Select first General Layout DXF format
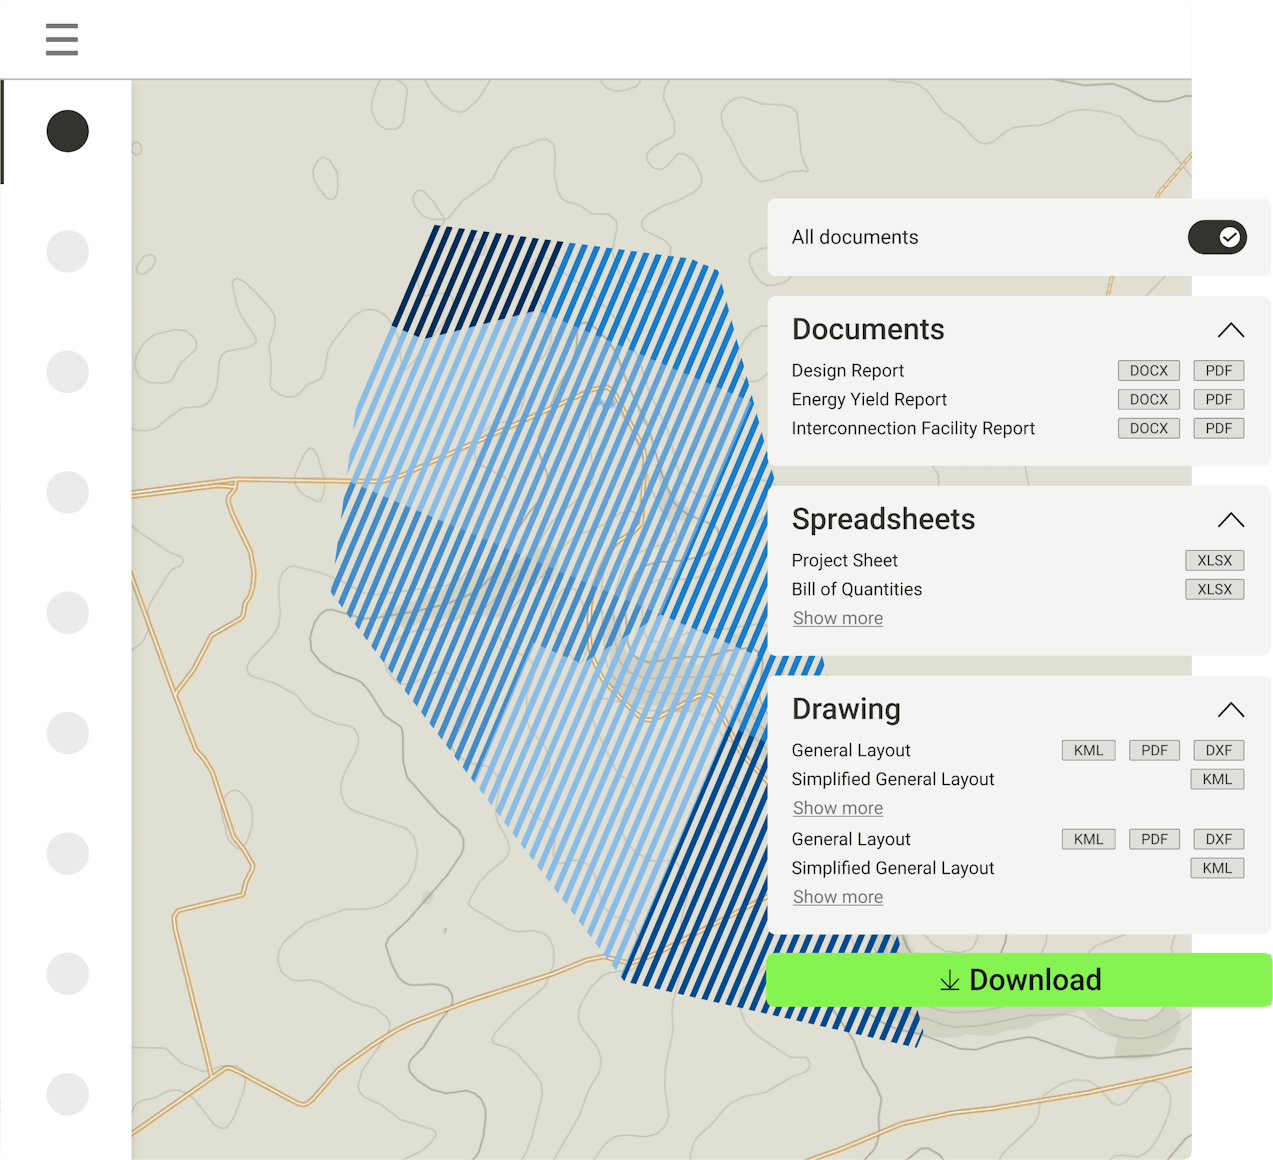 (1218, 751)
